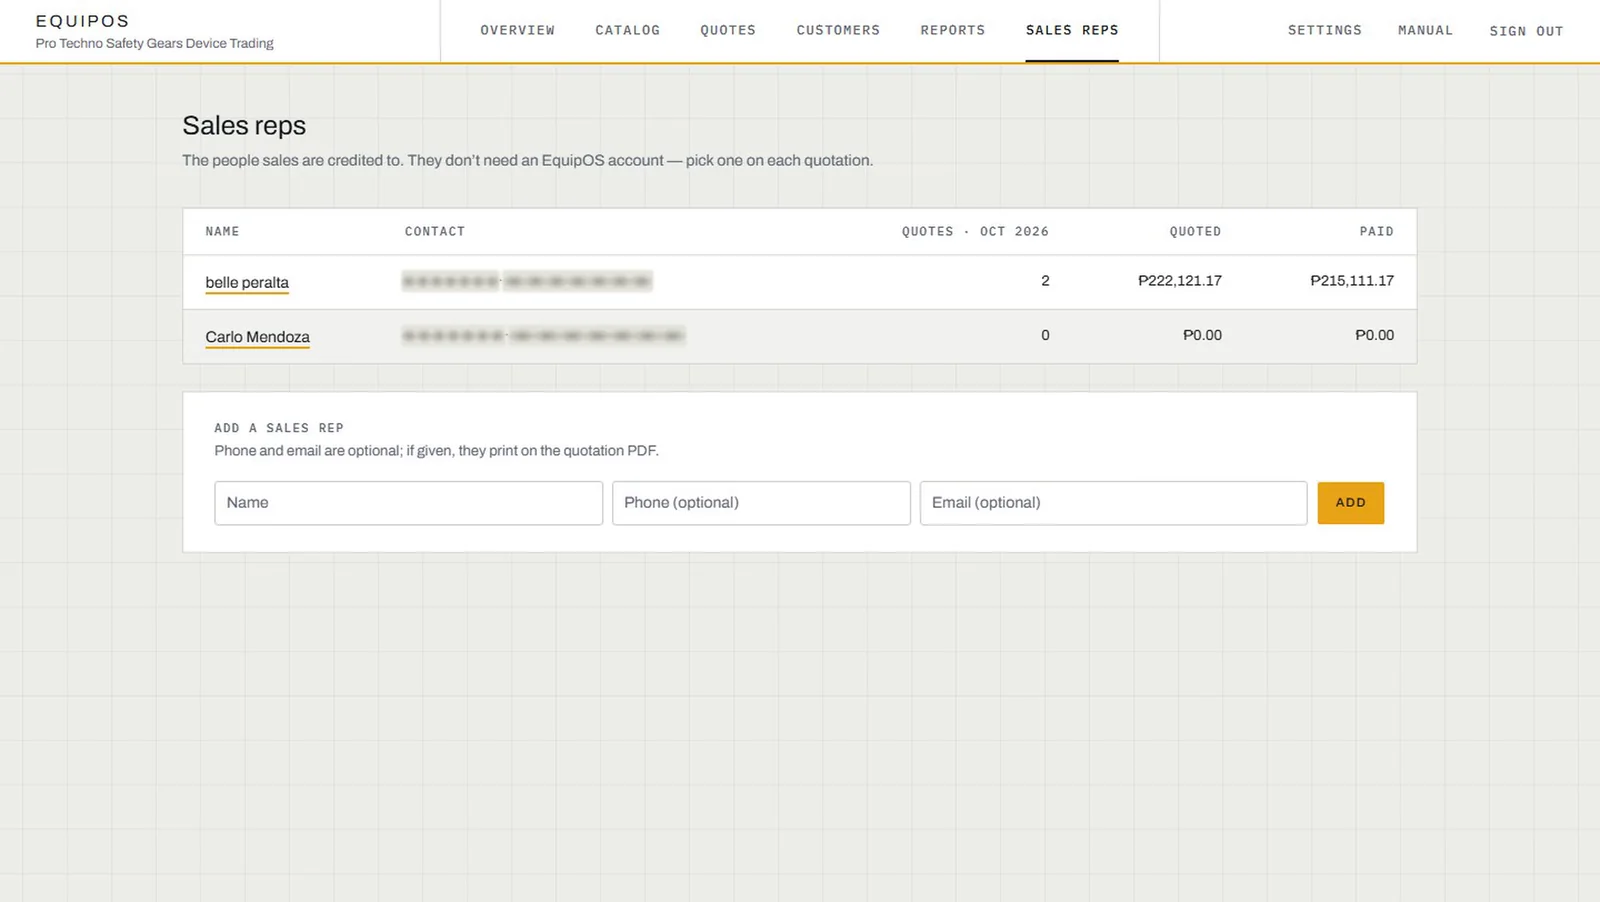Focus the Phone (optional) field
Image resolution: width=1600 pixels, height=902 pixels.
click(x=761, y=503)
